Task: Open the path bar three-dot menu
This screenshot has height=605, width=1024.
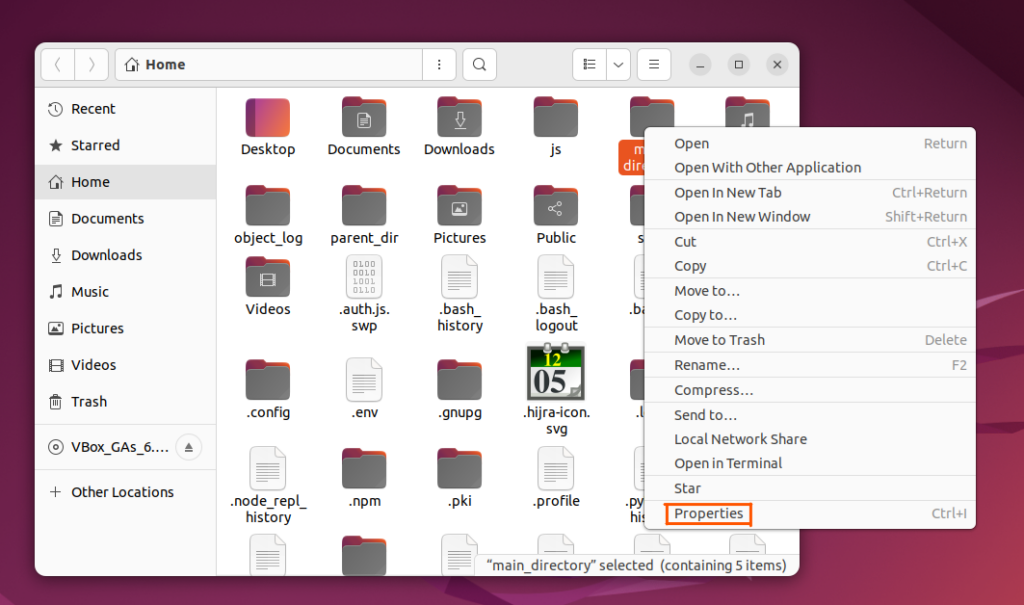Action: coord(439,64)
